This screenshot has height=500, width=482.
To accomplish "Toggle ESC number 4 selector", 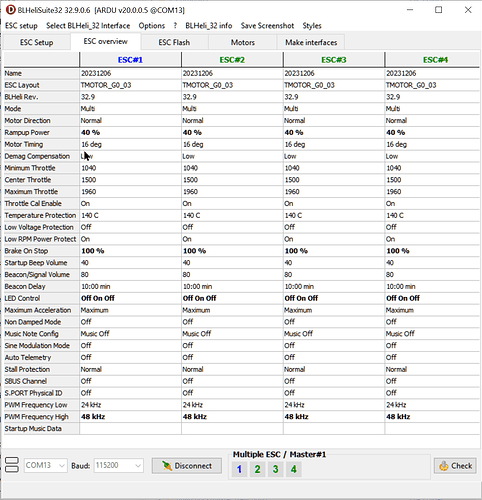I will 294,469.
